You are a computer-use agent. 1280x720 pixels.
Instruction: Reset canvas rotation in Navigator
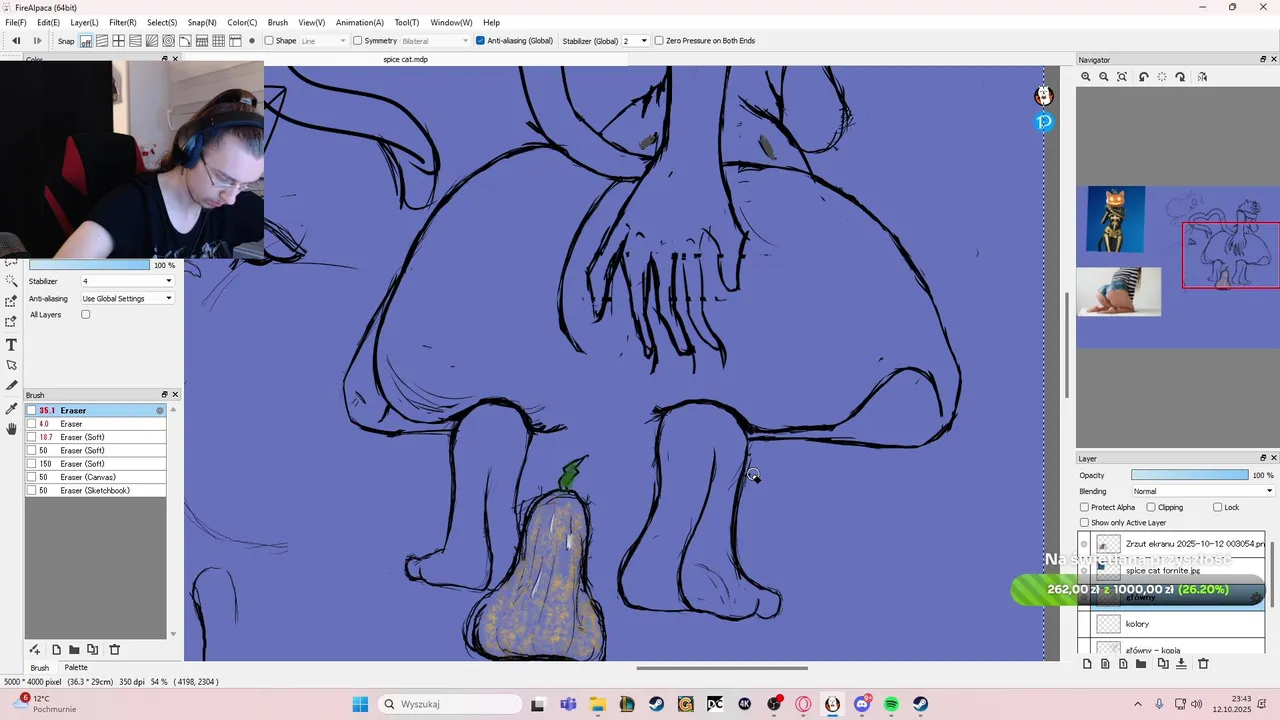pyautogui.click(x=1162, y=77)
